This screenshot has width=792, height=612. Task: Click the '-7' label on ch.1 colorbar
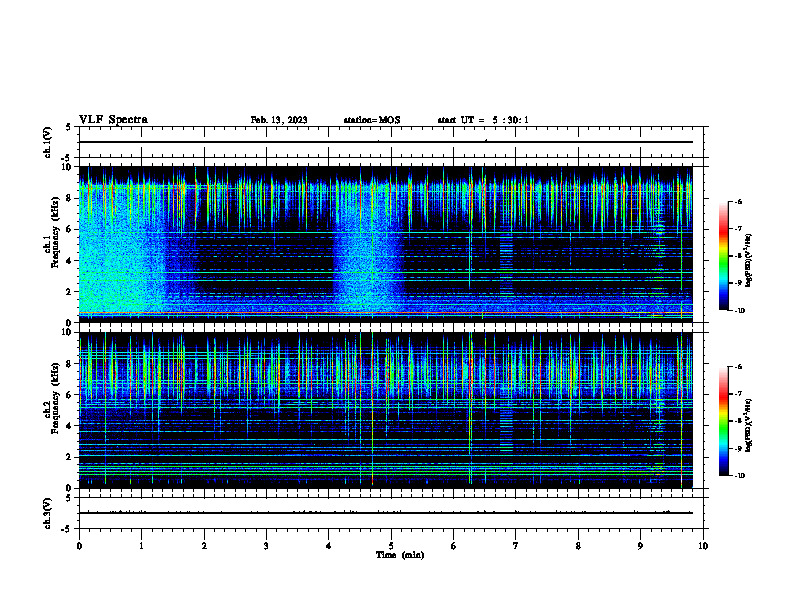point(738,229)
